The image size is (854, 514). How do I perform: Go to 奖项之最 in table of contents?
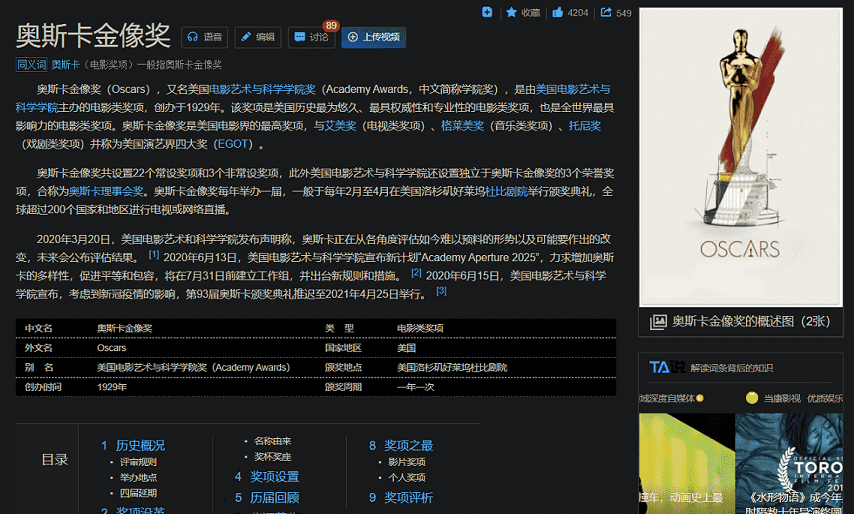click(408, 445)
